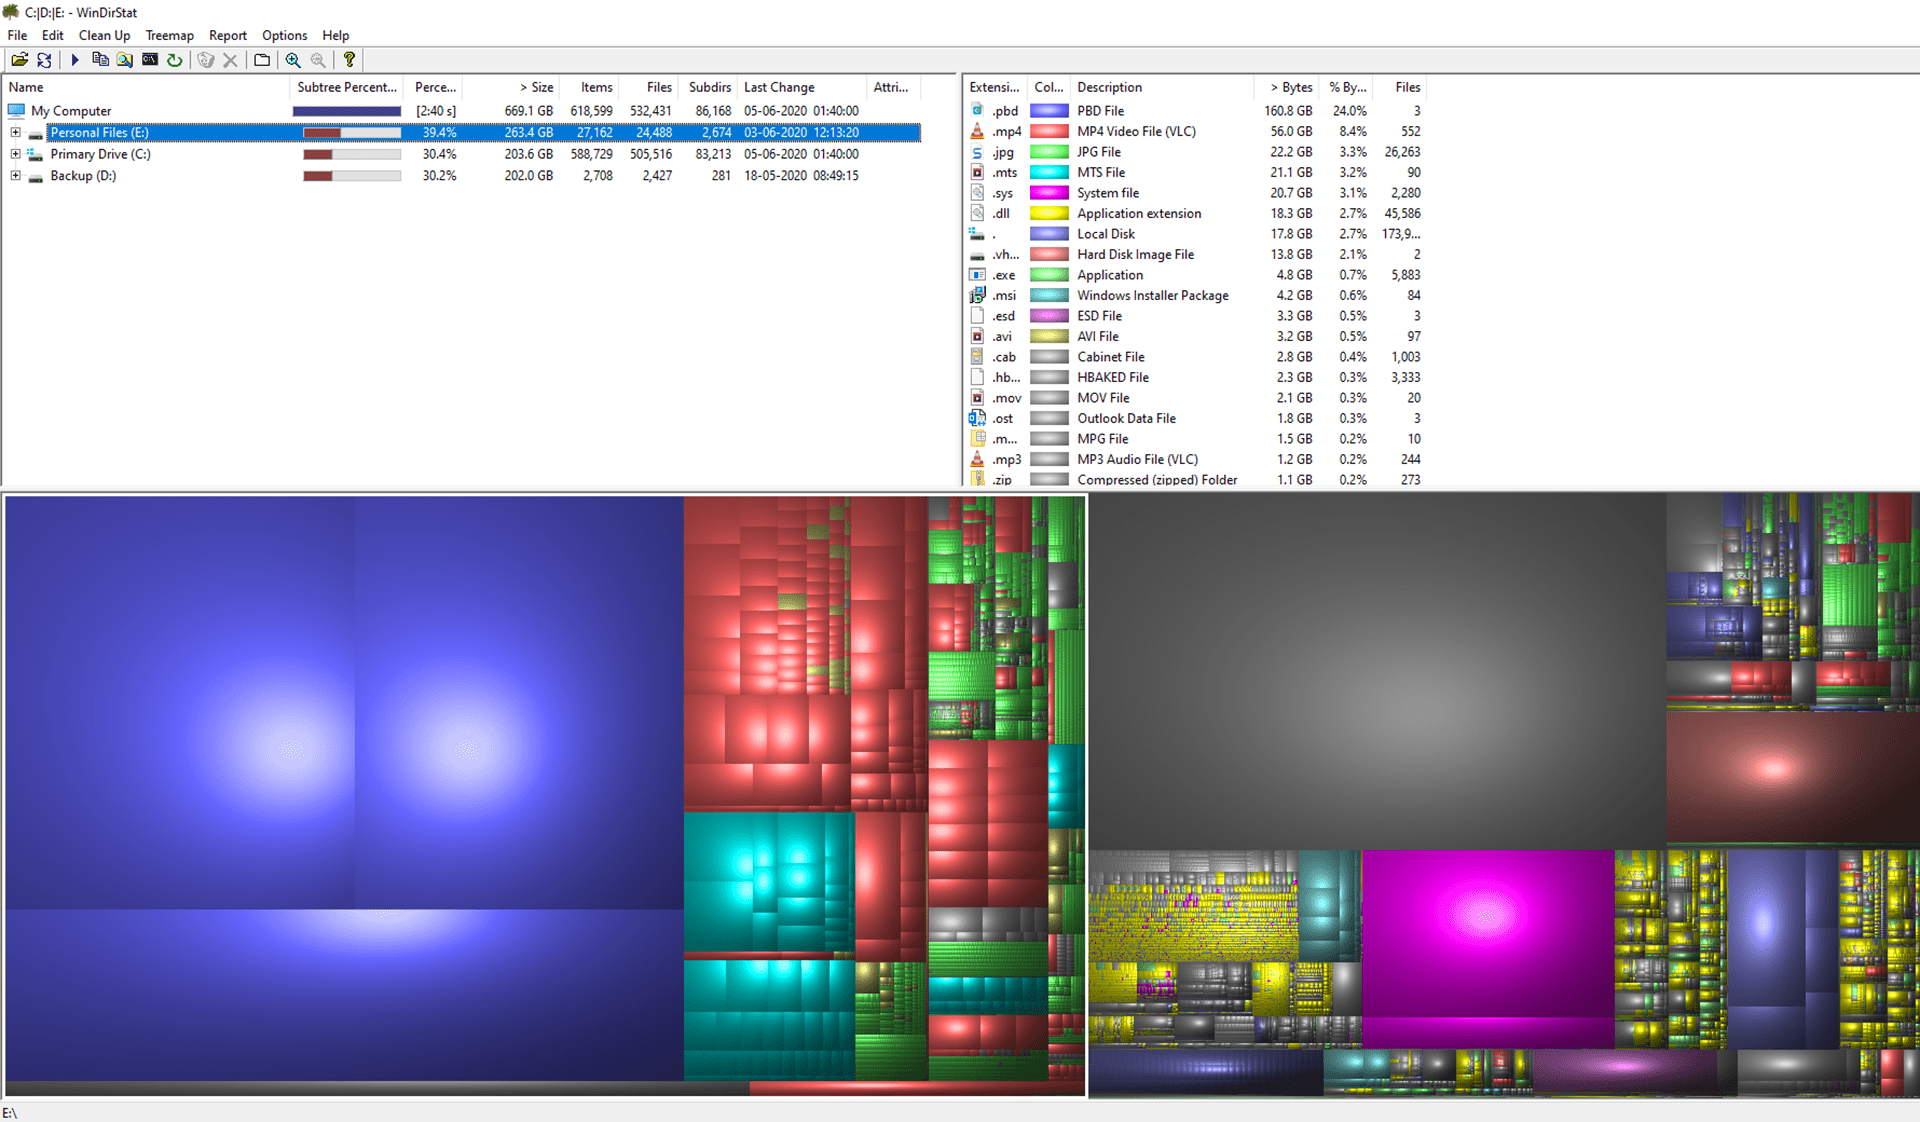
Task: Expand the Primary Drive C: tree item
Action: pos(15,152)
